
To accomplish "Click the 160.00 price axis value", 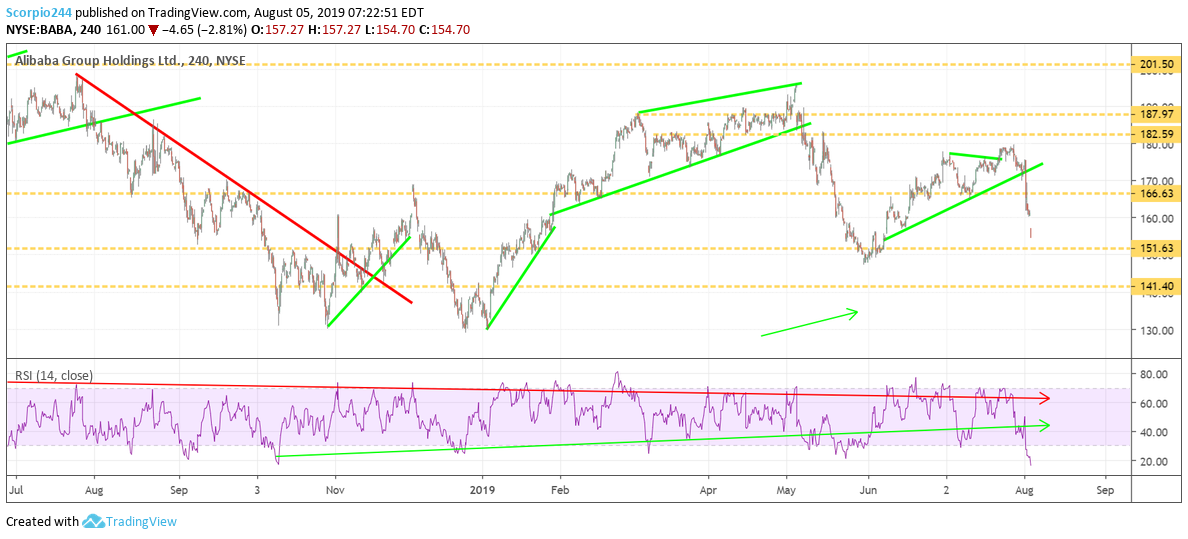I will pos(1158,218).
